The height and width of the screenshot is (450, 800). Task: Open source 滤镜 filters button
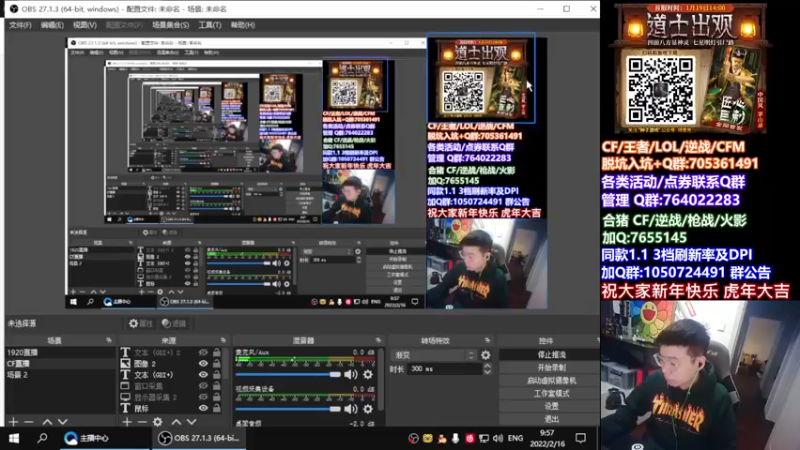173,323
